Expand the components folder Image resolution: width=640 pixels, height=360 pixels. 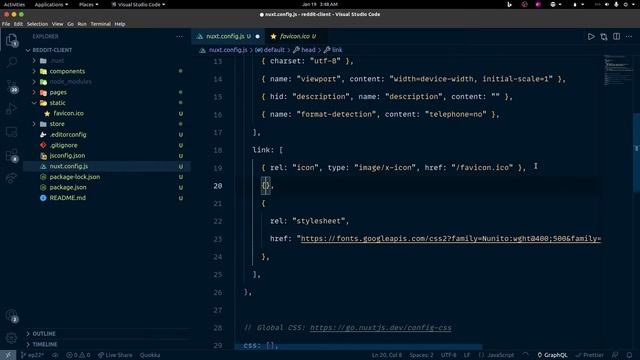coord(67,71)
